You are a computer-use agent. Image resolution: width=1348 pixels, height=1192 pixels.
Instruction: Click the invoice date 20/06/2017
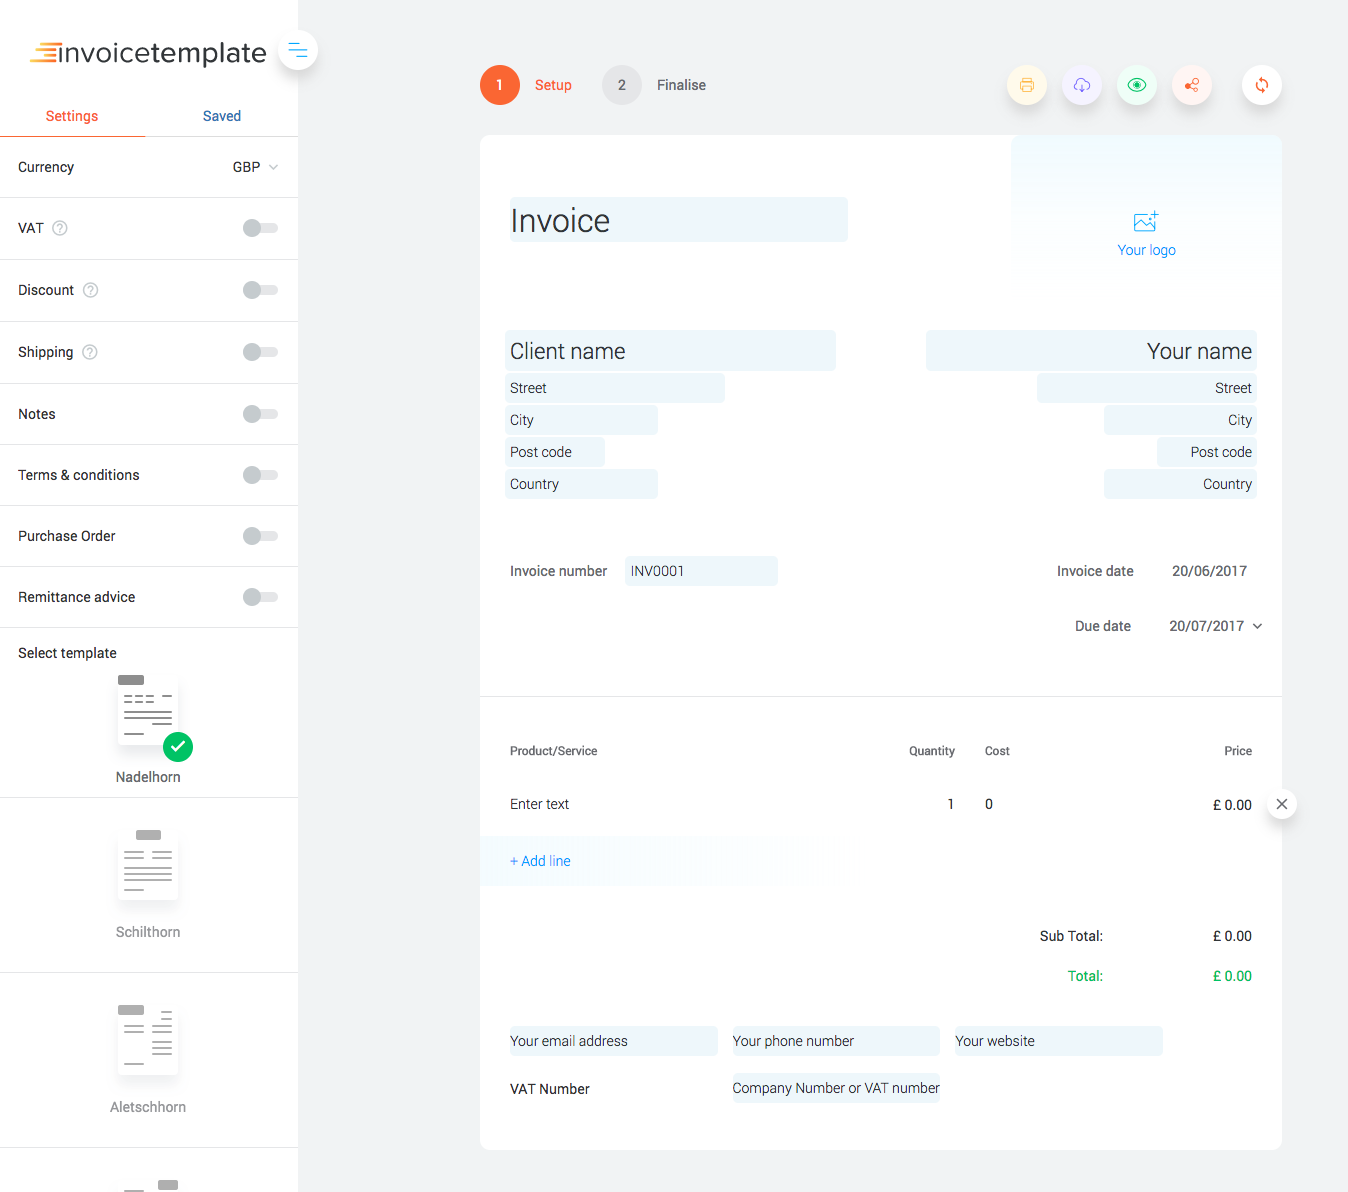(x=1209, y=571)
